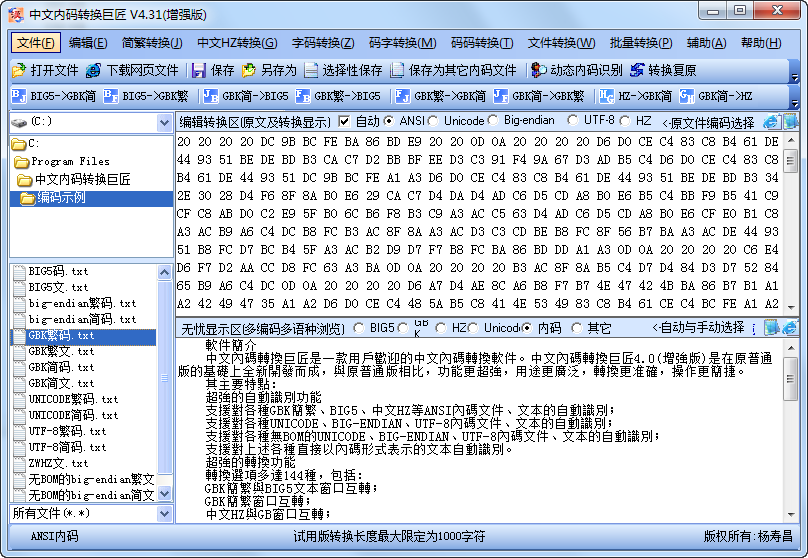Click GBK繁->GBK简 conversion icon
Screen dimensions: 808x558
(x=402, y=96)
